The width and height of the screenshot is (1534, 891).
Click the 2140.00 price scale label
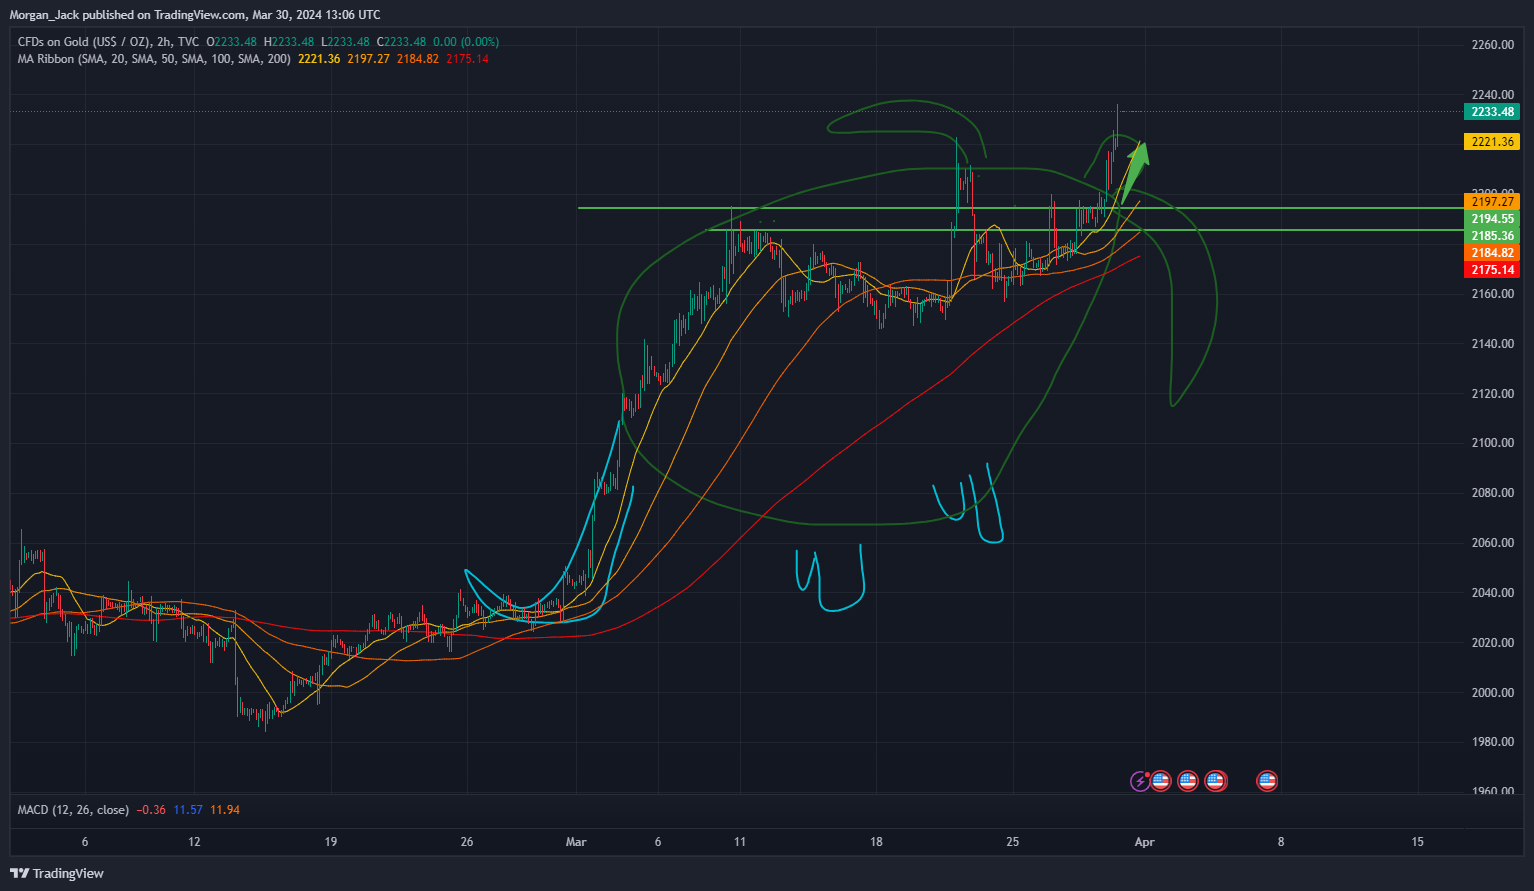coord(1493,344)
